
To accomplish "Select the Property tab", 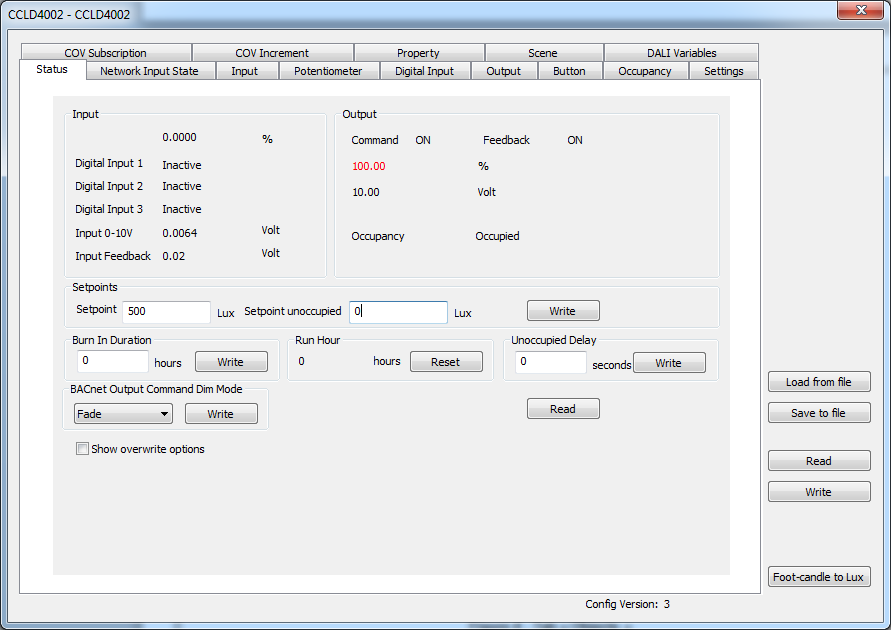I will coord(418,53).
